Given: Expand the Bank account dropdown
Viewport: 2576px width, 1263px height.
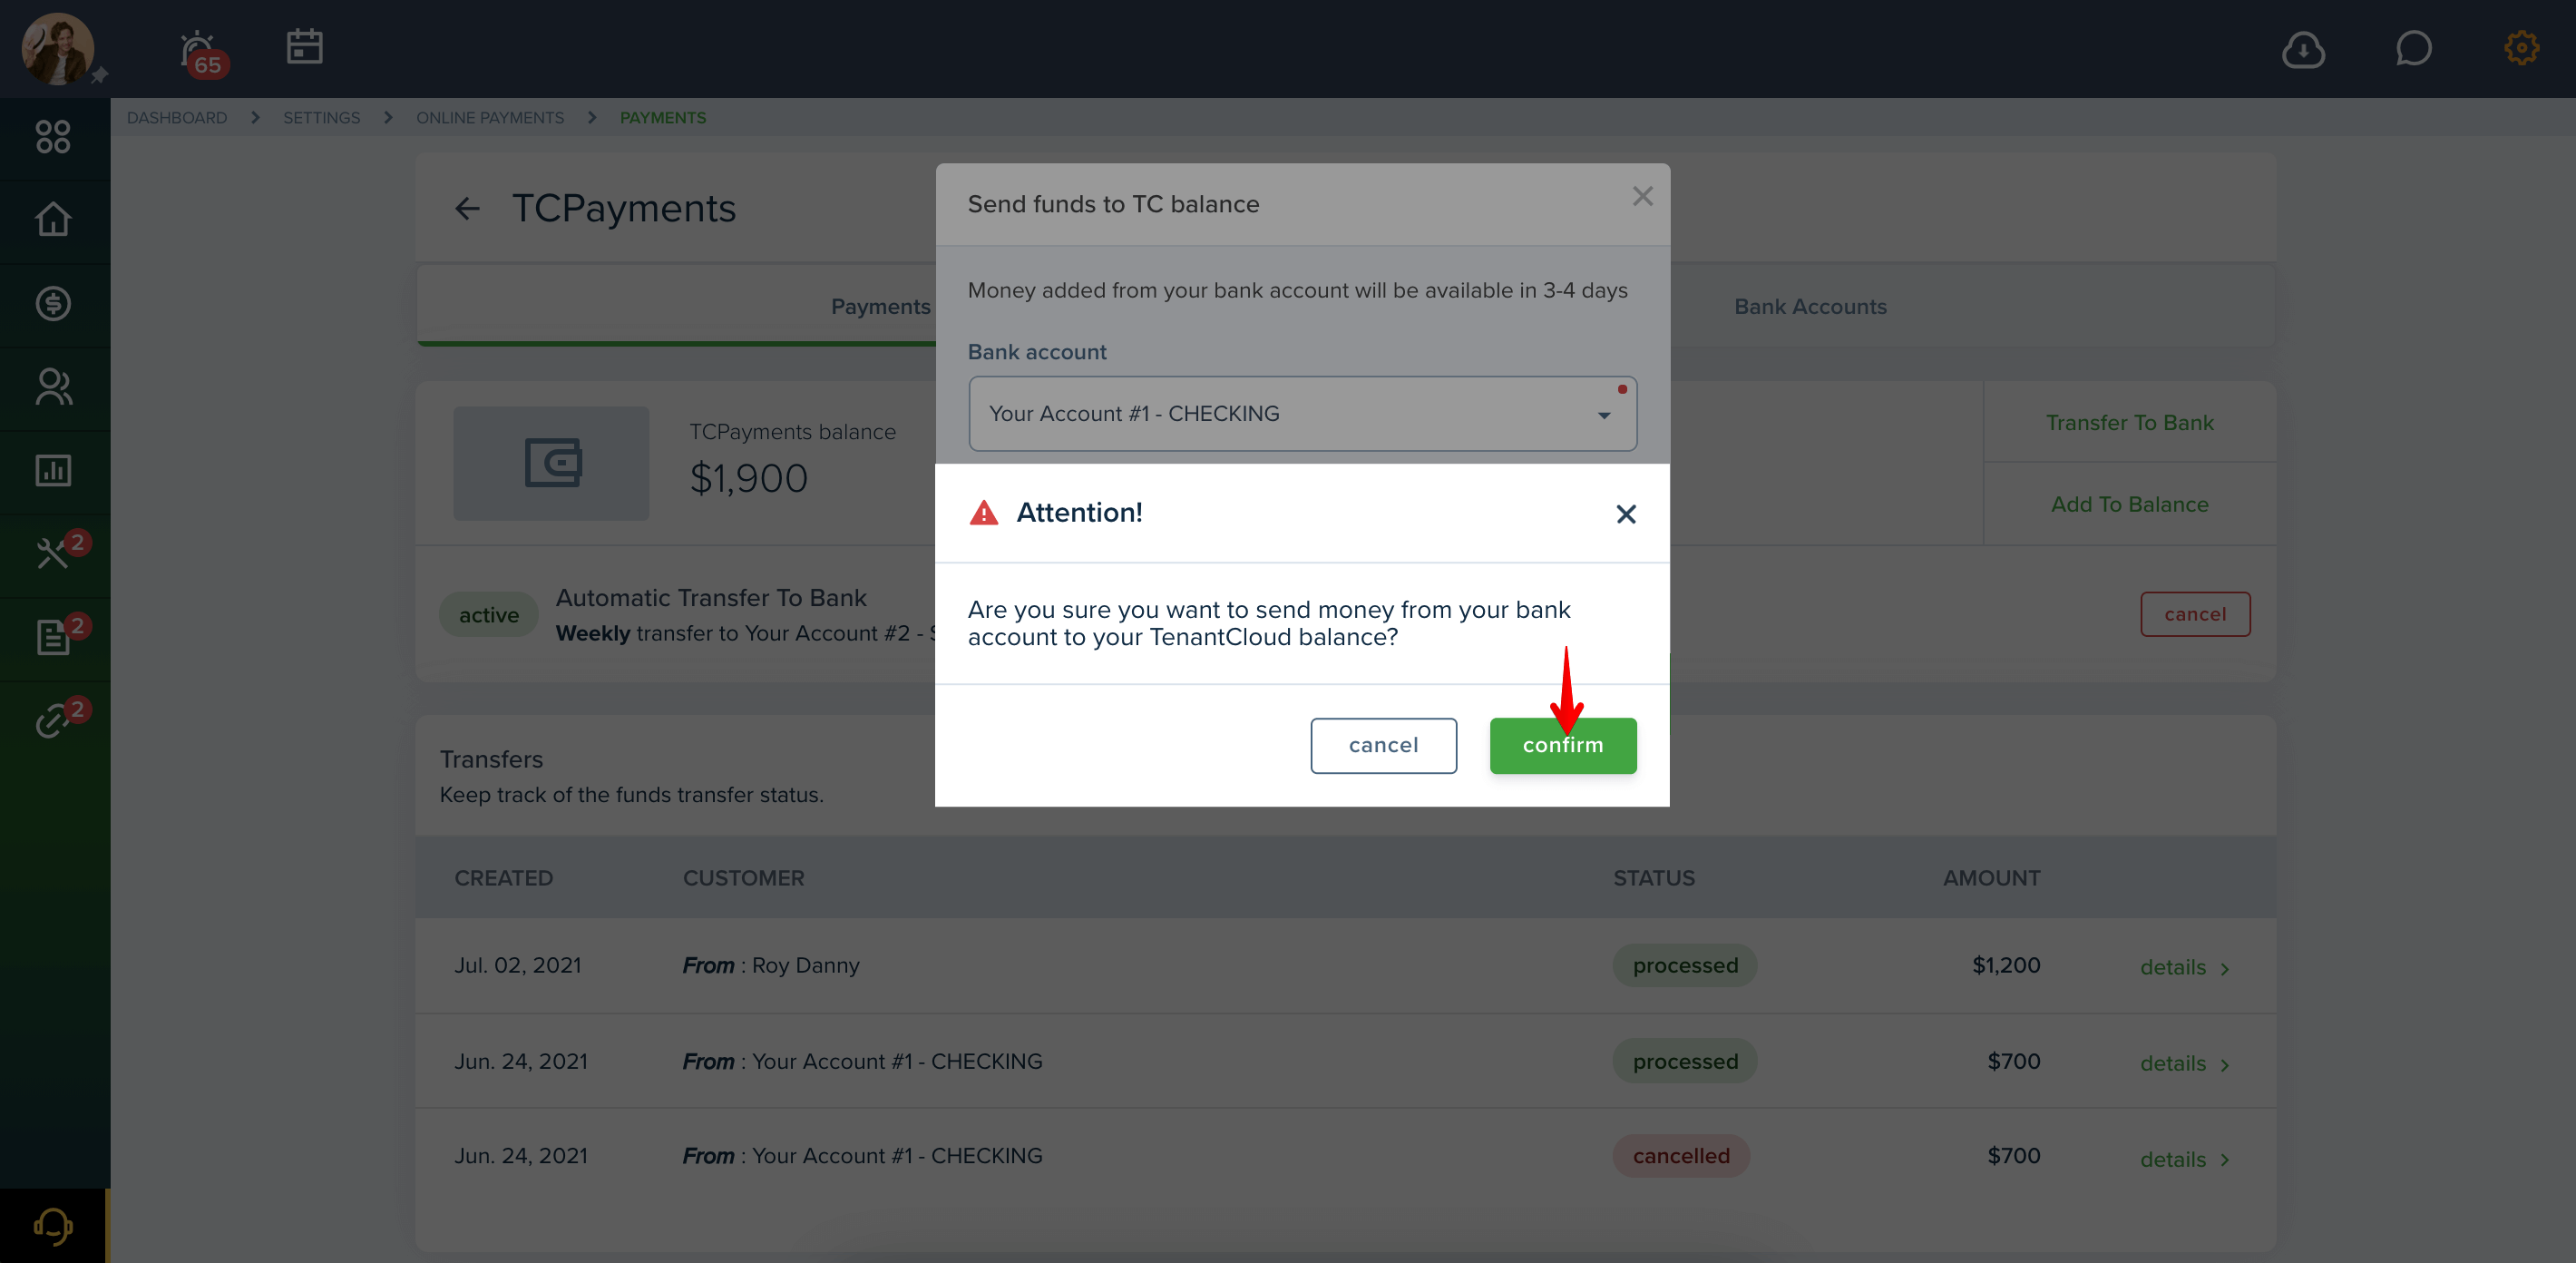Looking at the screenshot, I should point(1302,414).
